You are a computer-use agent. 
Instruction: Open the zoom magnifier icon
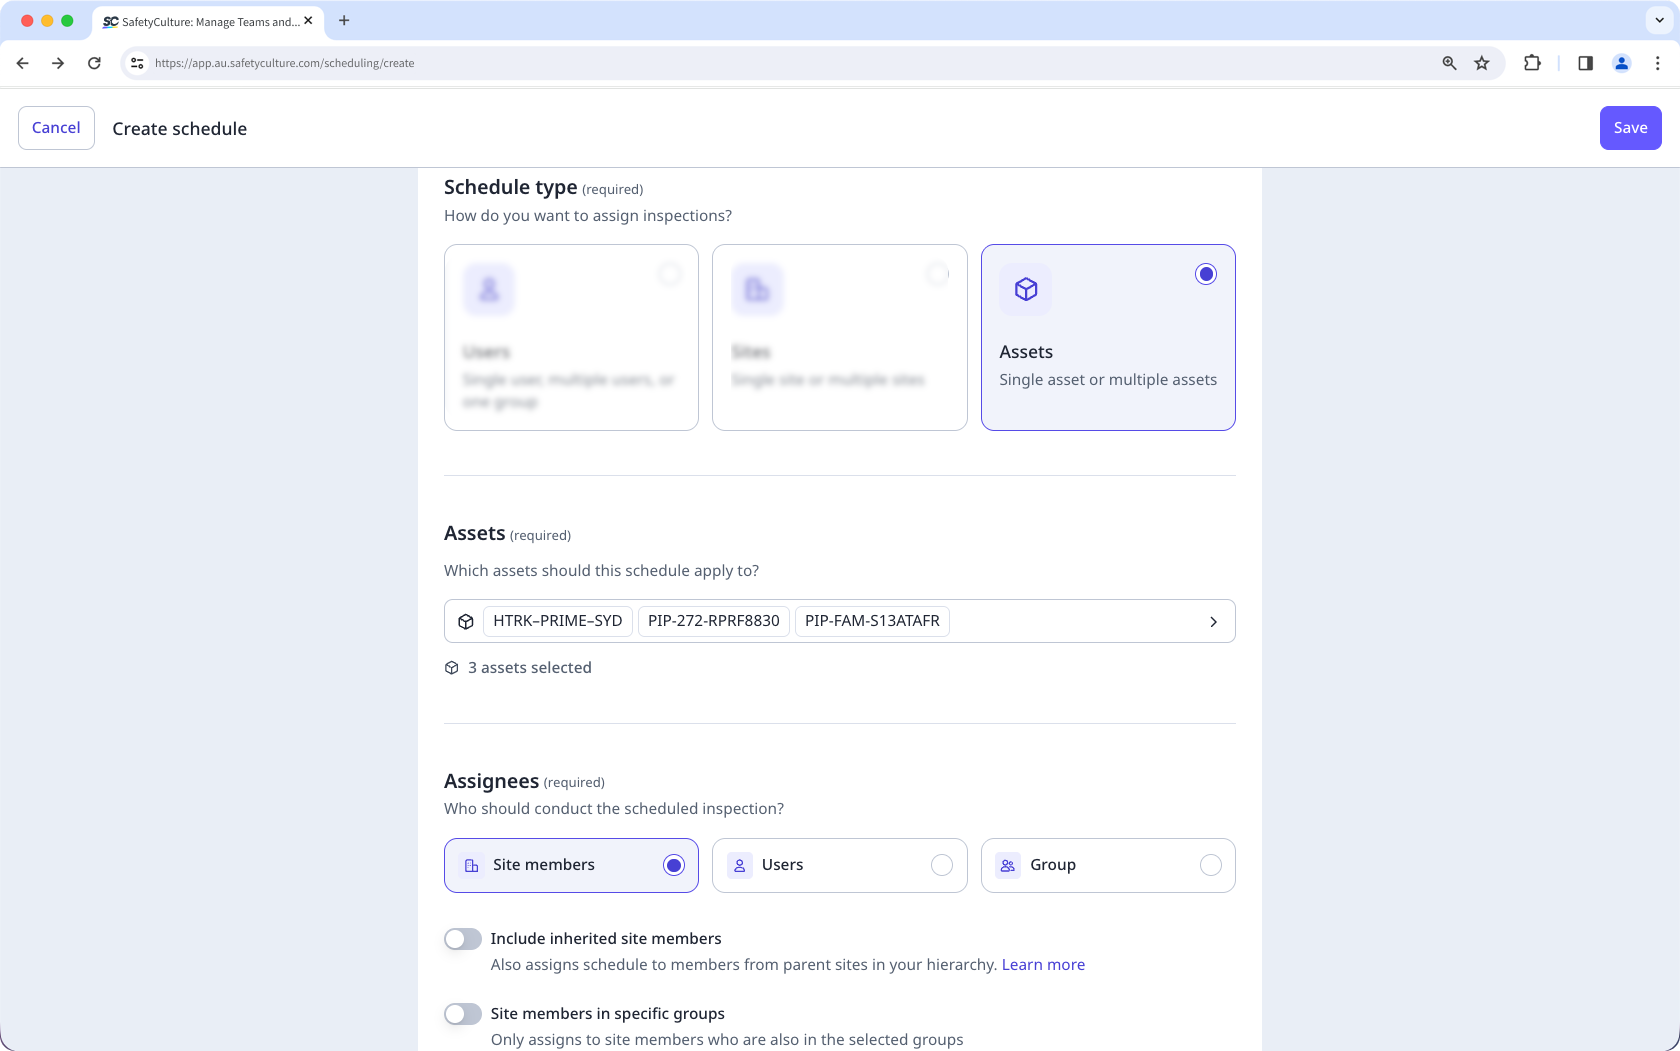[1449, 63]
